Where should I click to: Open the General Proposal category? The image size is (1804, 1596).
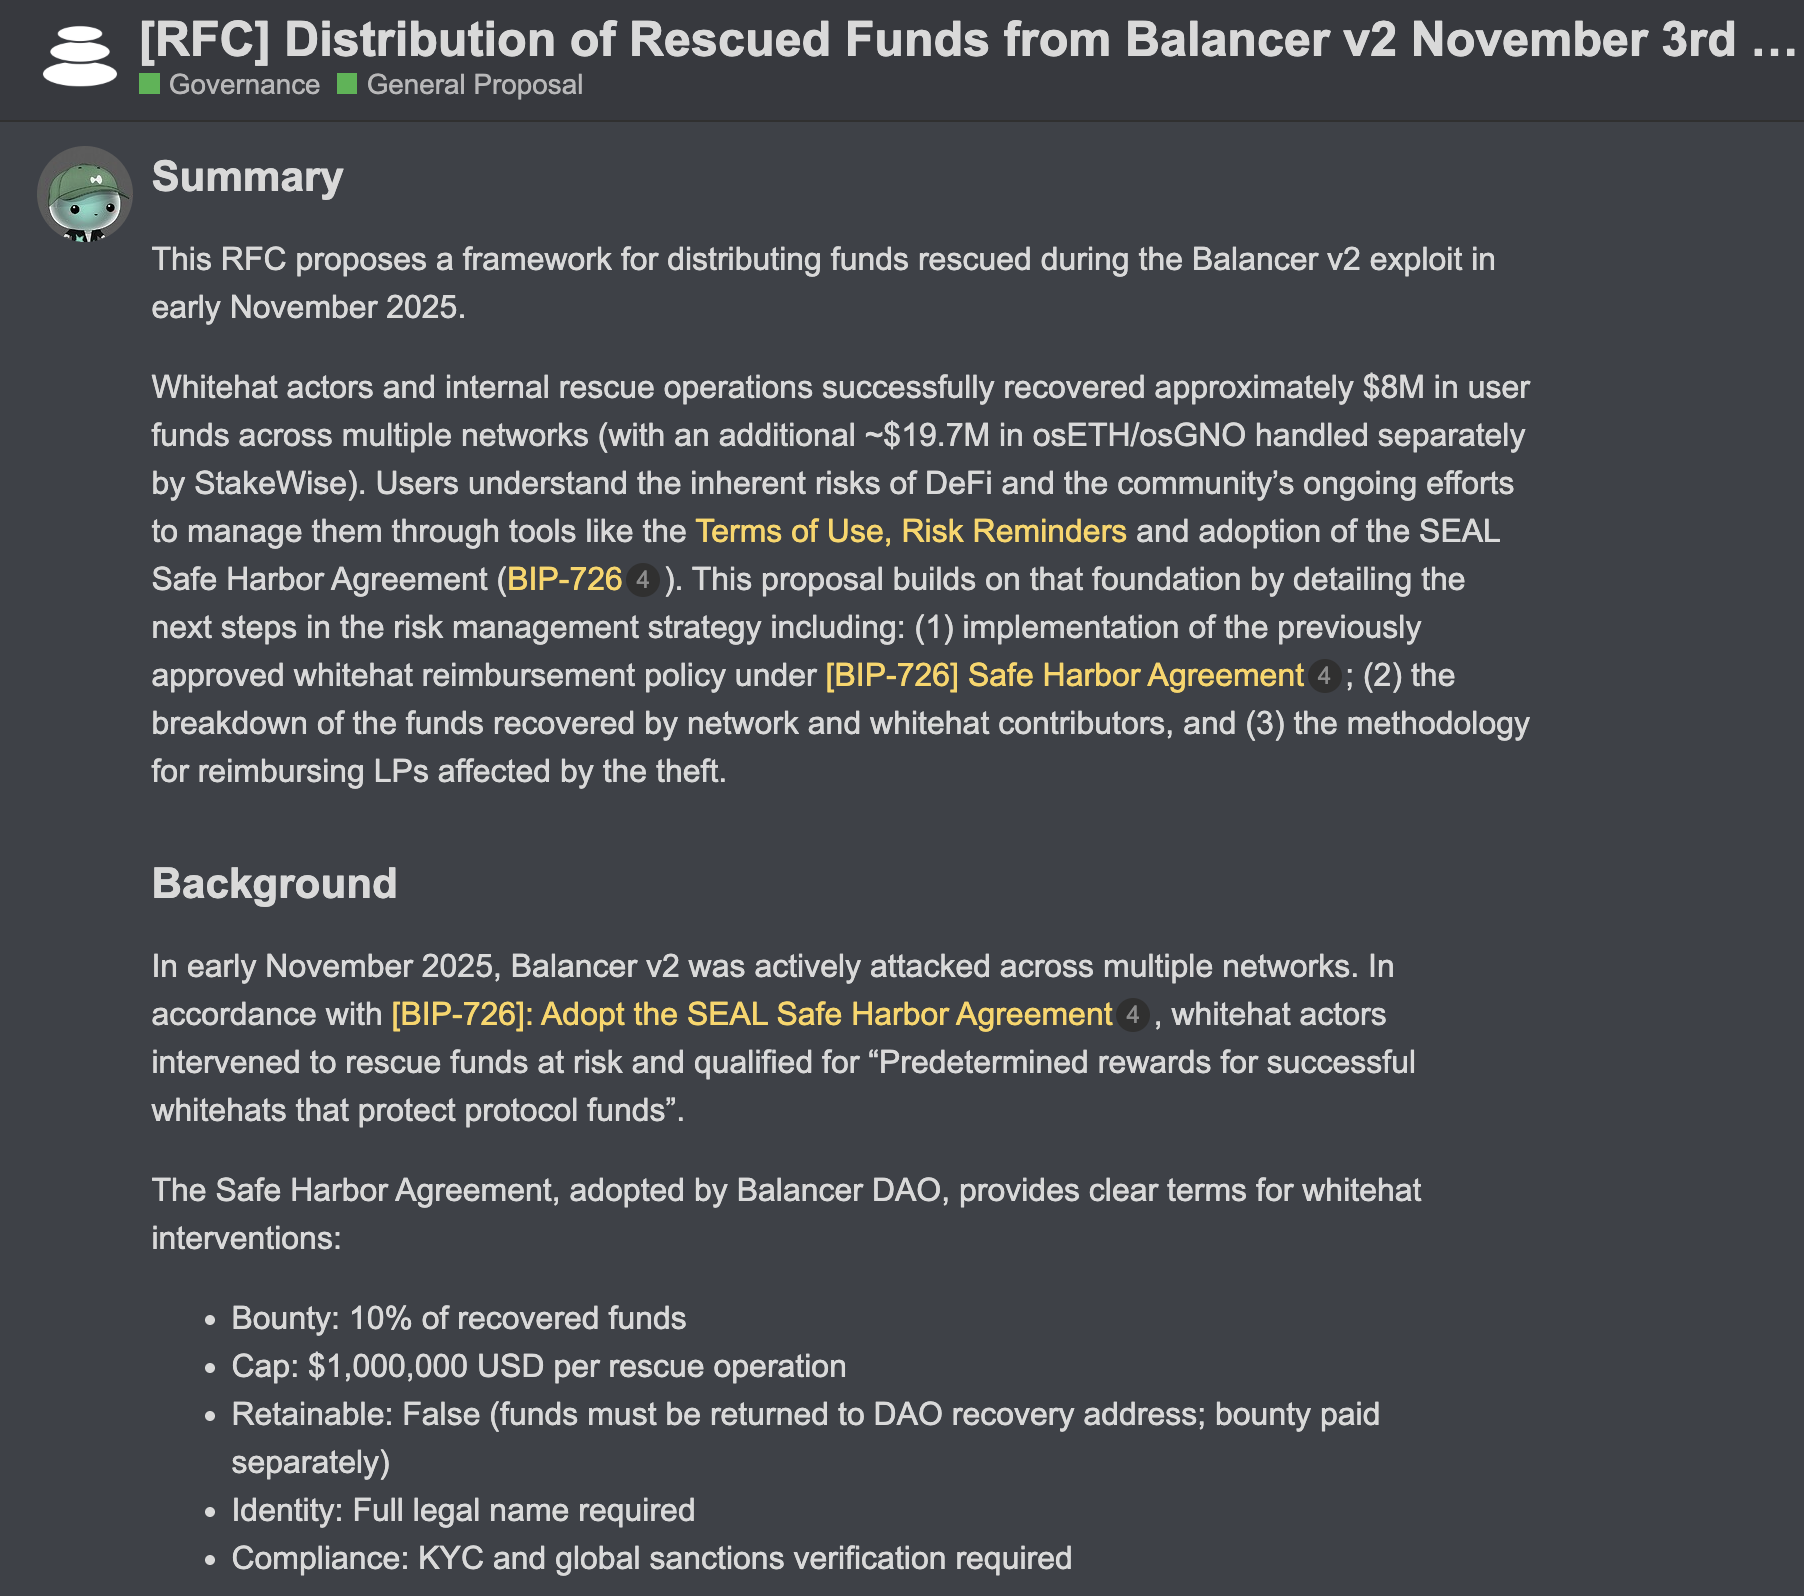tap(474, 85)
